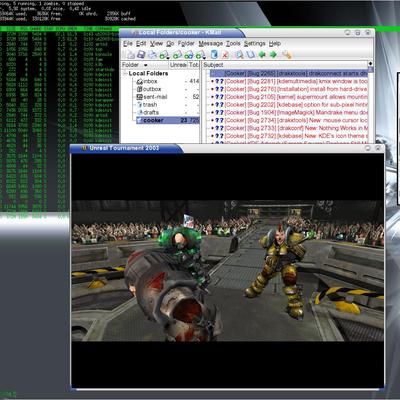
Task: Click the wrench Configure icon in KMail toolbar
Action: [x=287, y=54]
